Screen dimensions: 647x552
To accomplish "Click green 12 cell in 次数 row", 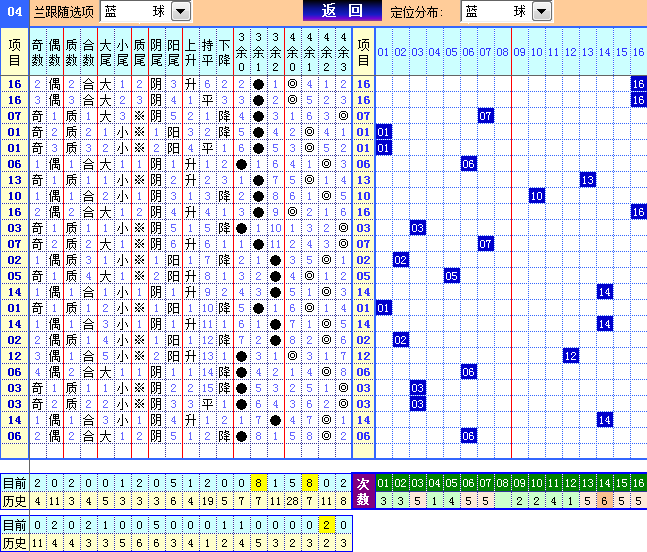I will tap(571, 483).
